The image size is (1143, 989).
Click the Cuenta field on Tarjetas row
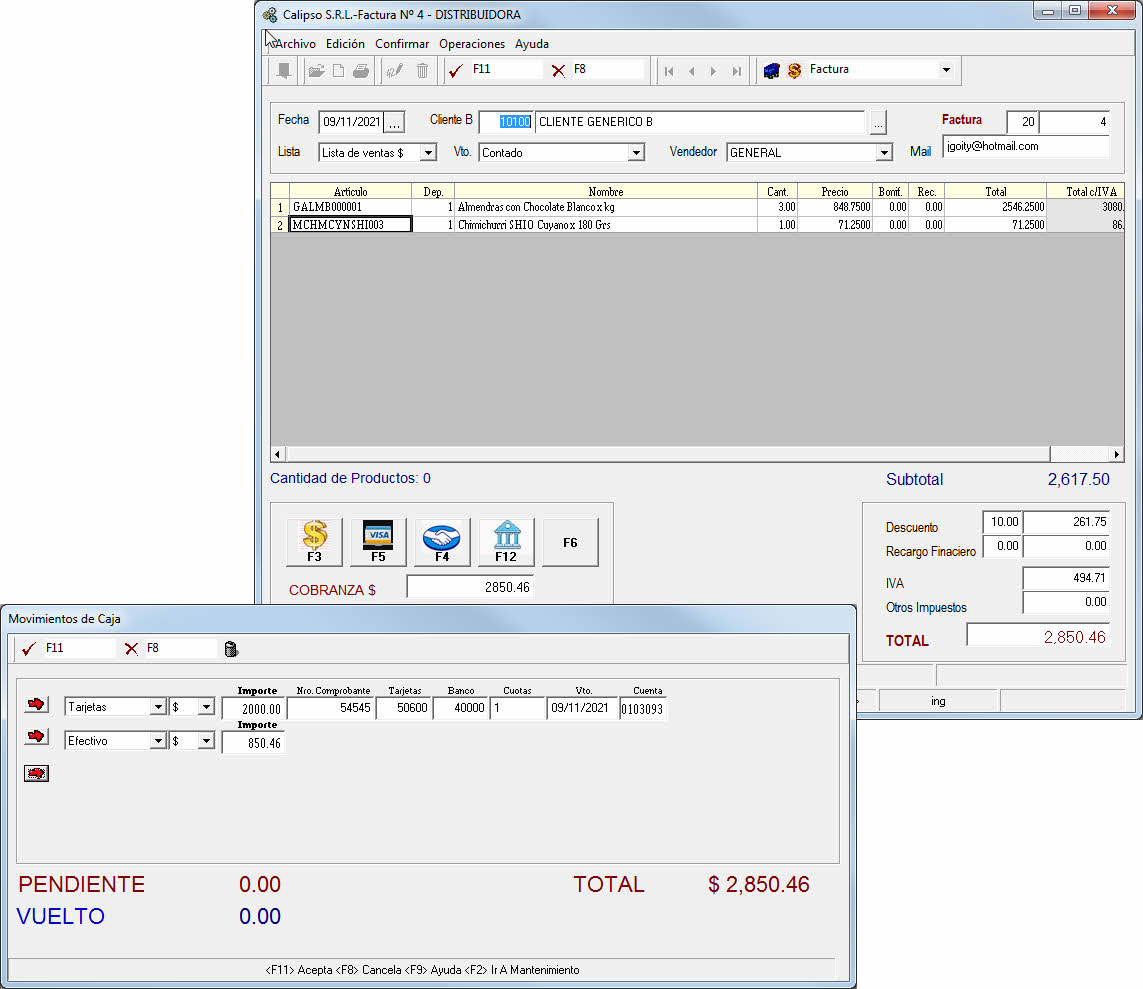pos(642,708)
